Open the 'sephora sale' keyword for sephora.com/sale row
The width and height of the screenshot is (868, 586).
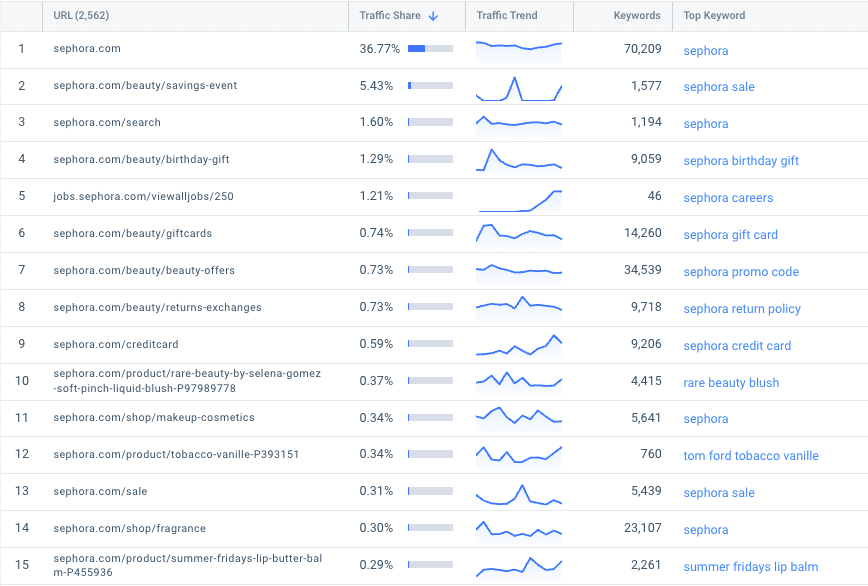[719, 493]
